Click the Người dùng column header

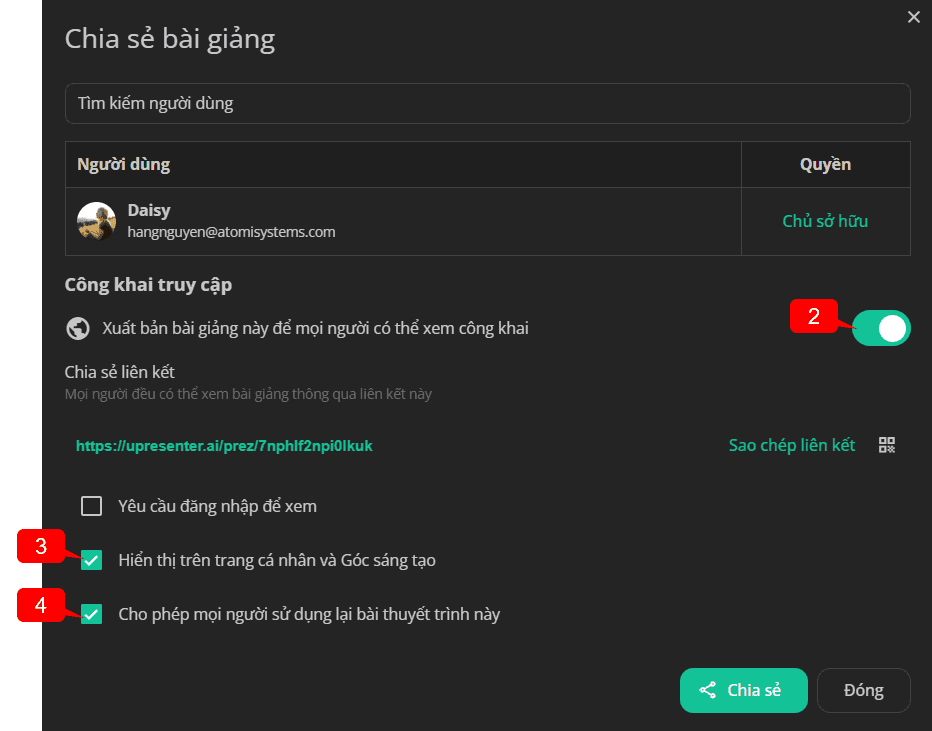[124, 164]
